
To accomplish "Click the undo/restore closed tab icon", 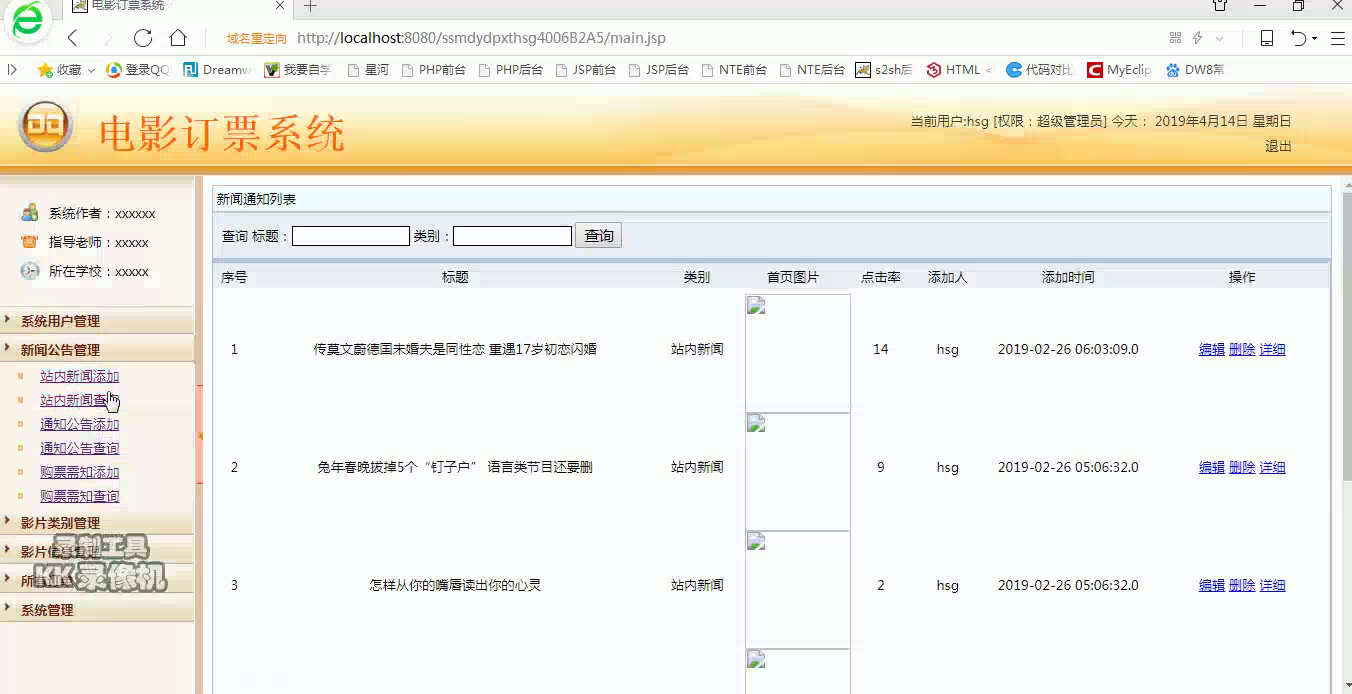I will point(1298,38).
